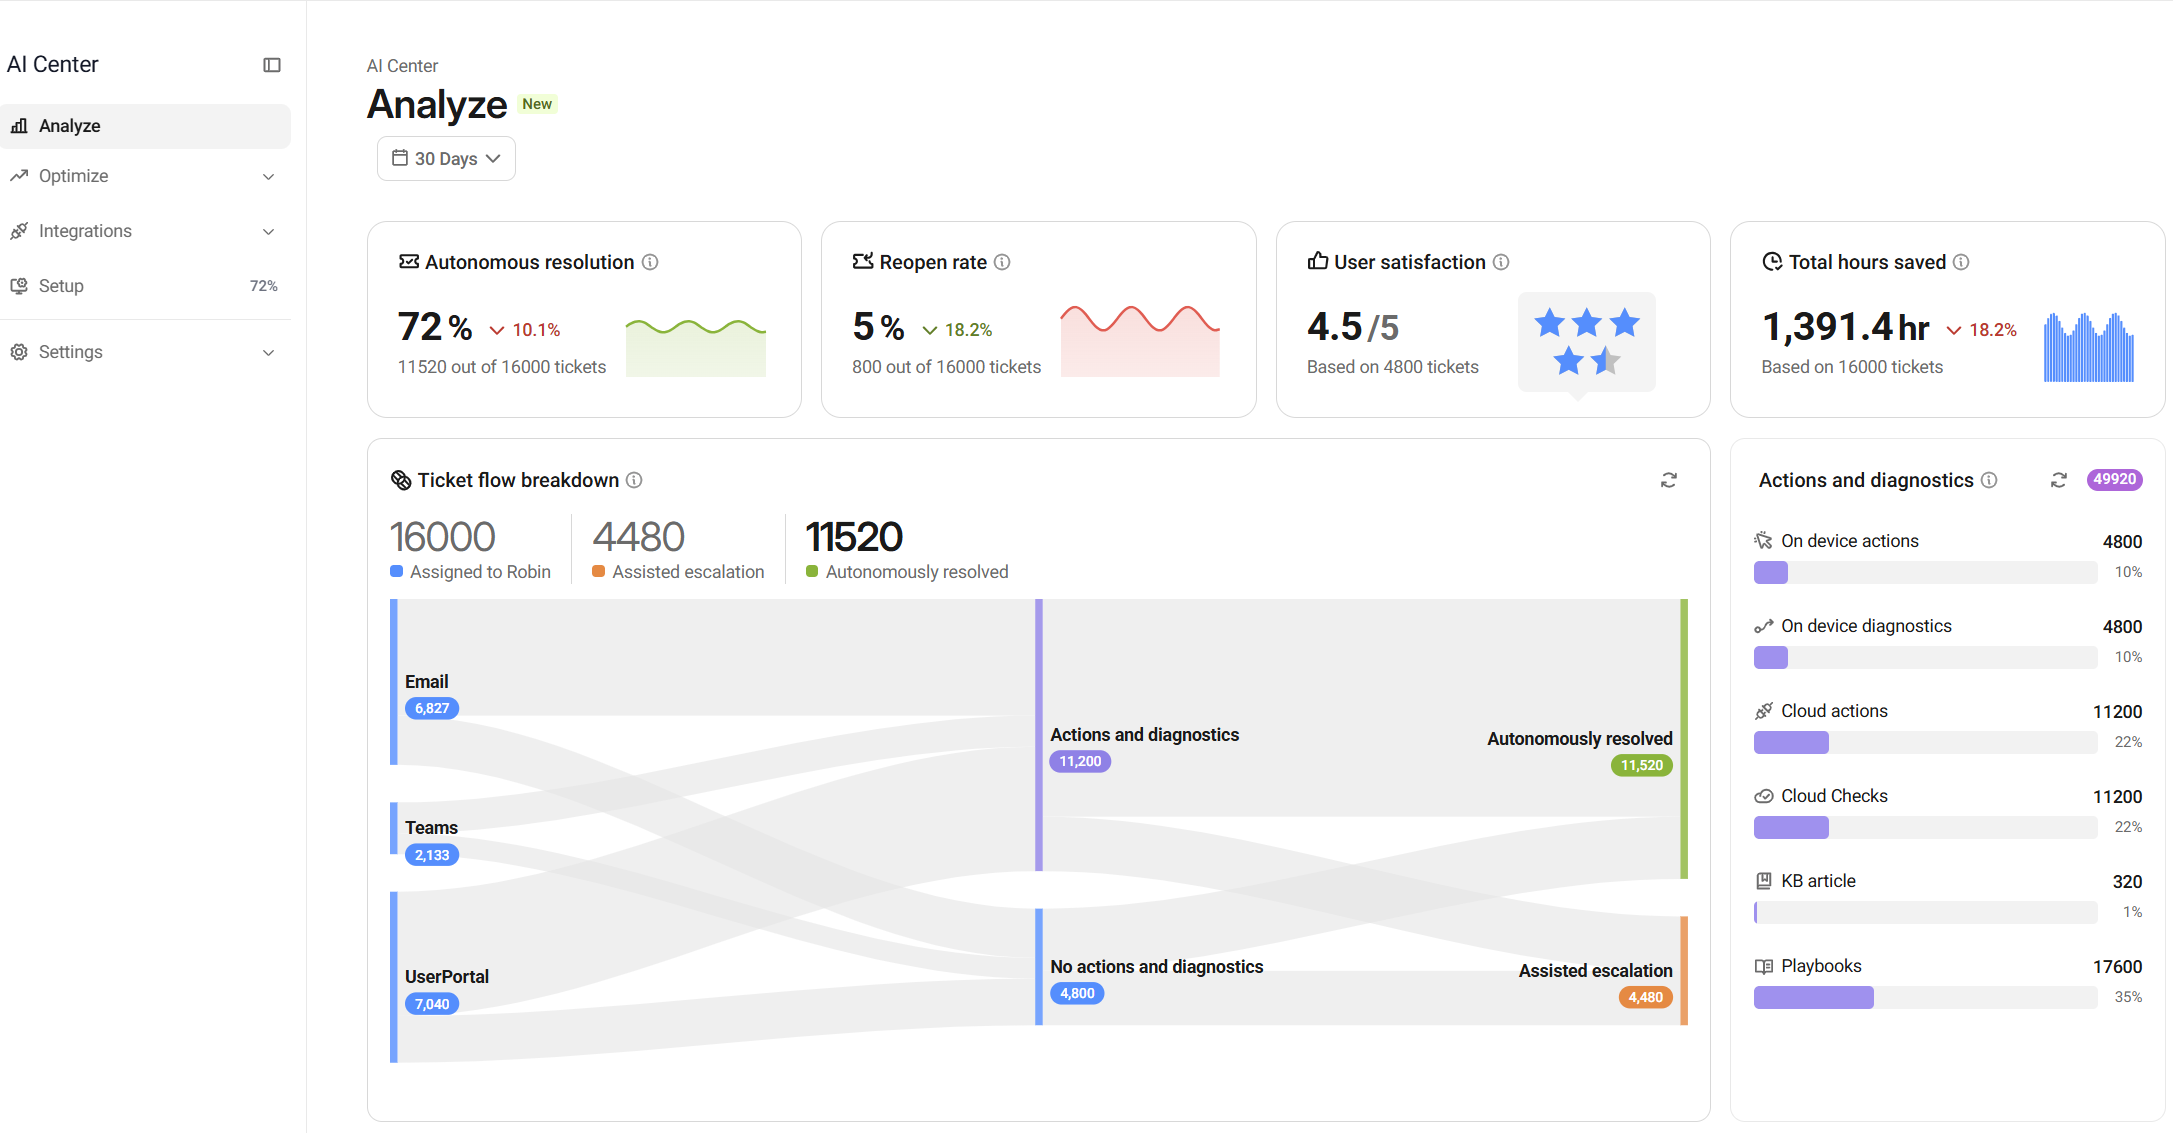Click the Reopen rate card icon
2173x1133 pixels.
click(863, 262)
